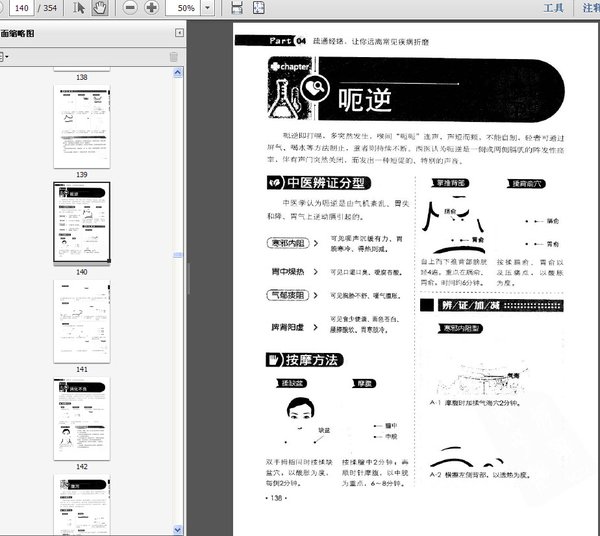Click the Part 04 header label
600x536 pixels.
[287, 41]
